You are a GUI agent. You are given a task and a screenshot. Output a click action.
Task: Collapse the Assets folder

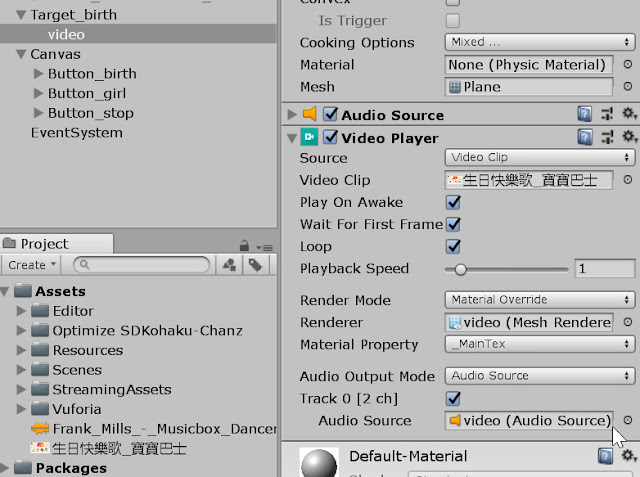coord(4,291)
